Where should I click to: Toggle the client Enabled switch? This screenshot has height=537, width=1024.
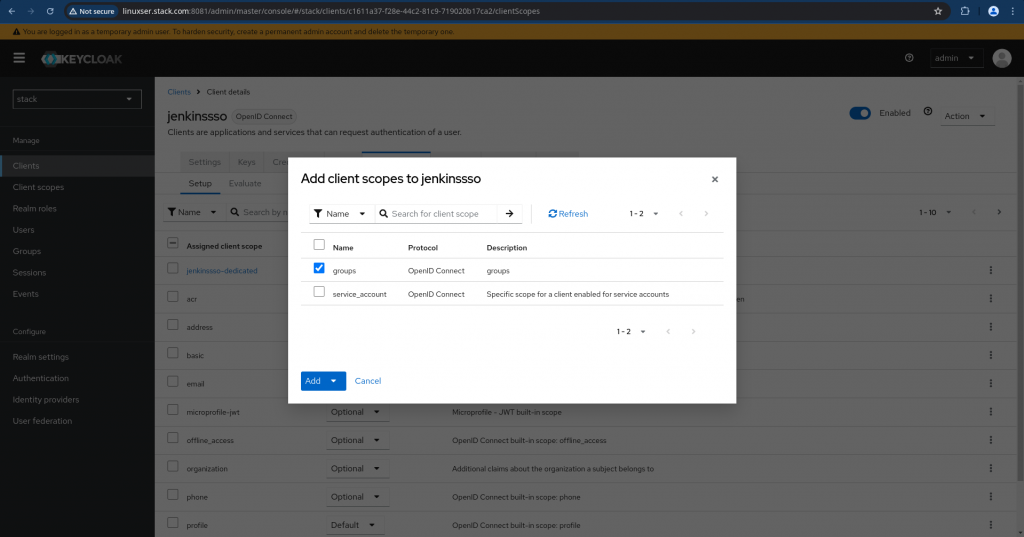coord(860,113)
